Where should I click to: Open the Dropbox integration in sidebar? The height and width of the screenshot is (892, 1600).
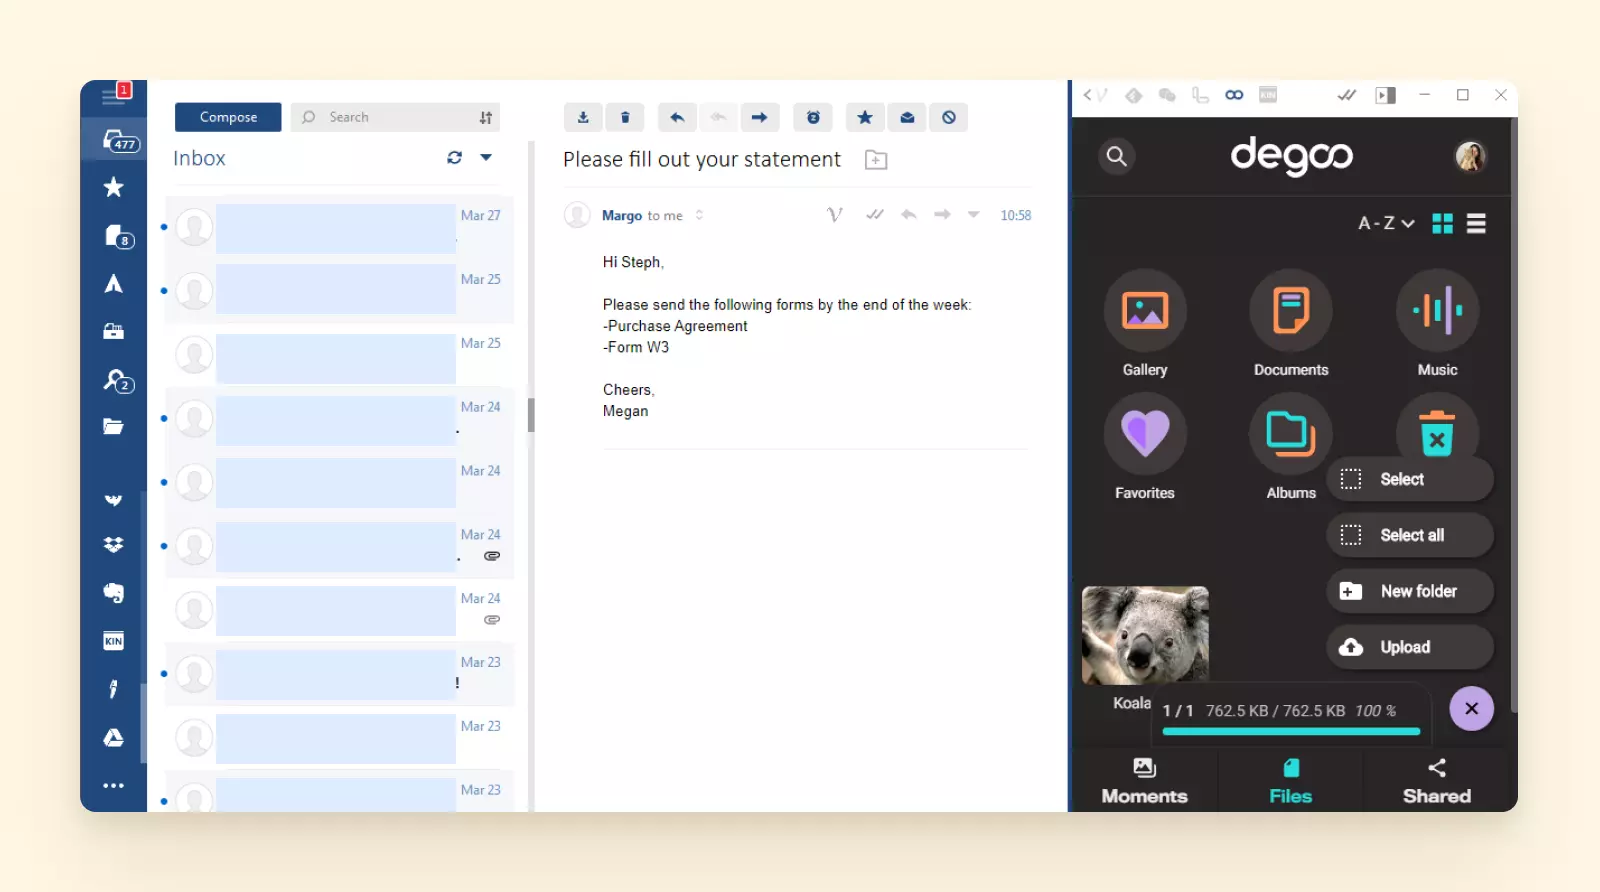point(114,545)
